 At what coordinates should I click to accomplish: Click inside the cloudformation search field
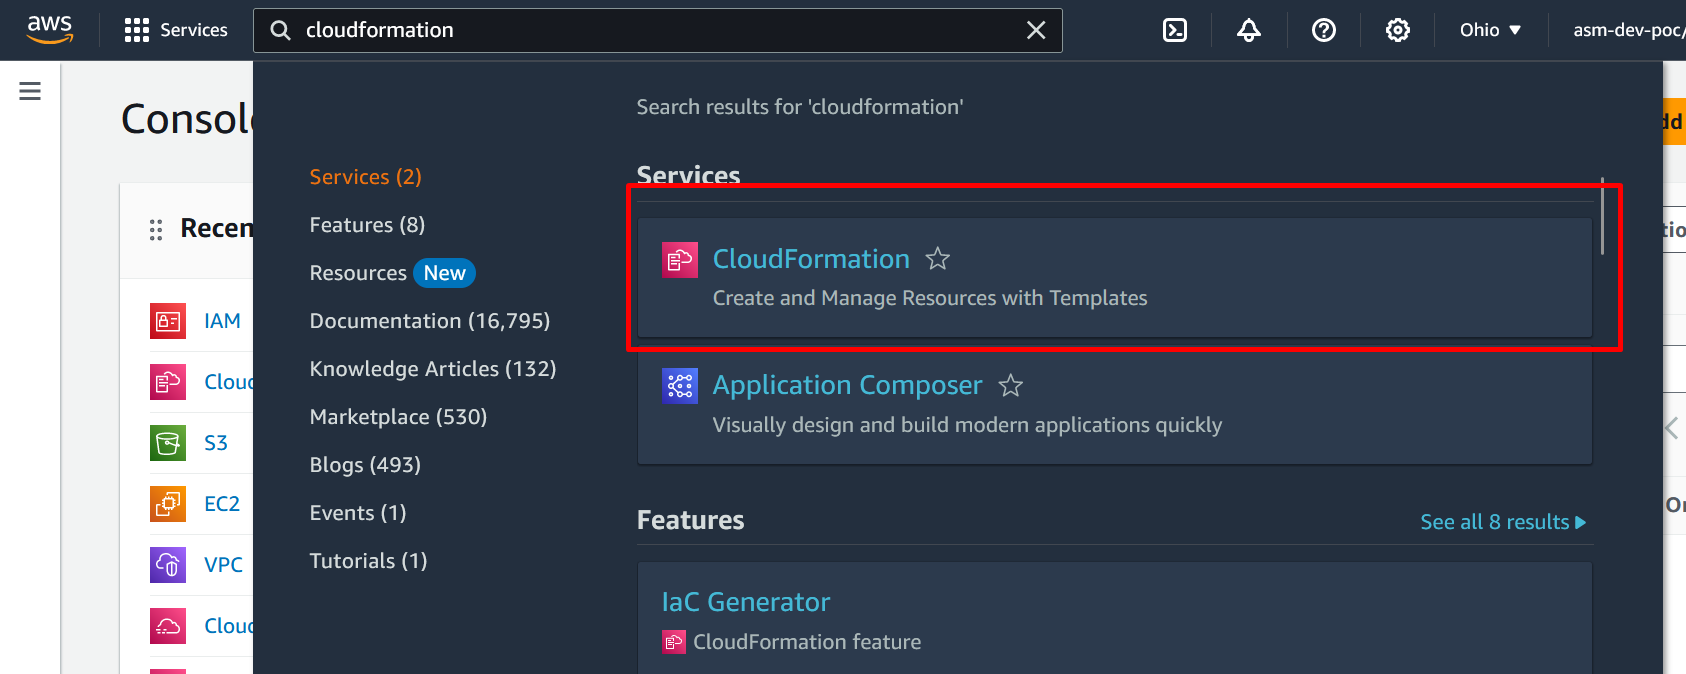click(658, 30)
